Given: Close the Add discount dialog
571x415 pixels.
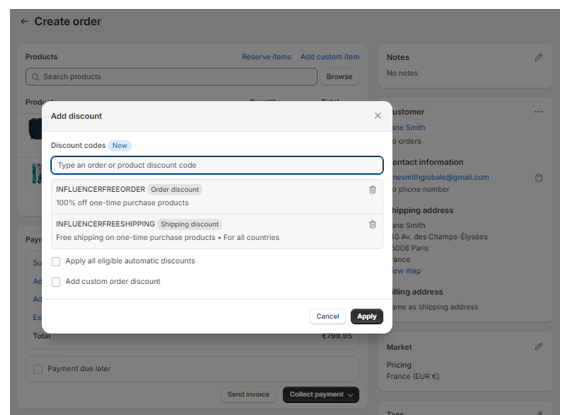Looking at the screenshot, I should 378,116.
